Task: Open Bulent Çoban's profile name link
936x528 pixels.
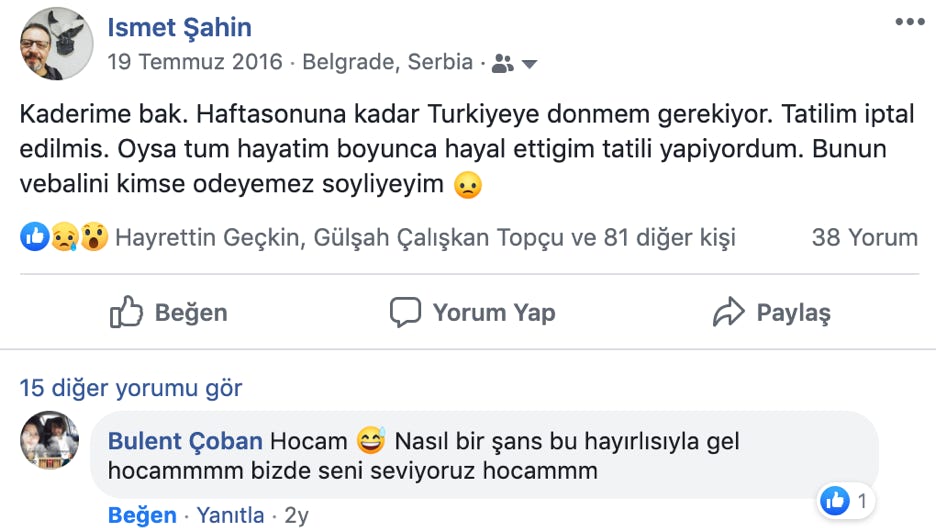Action: point(185,441)
